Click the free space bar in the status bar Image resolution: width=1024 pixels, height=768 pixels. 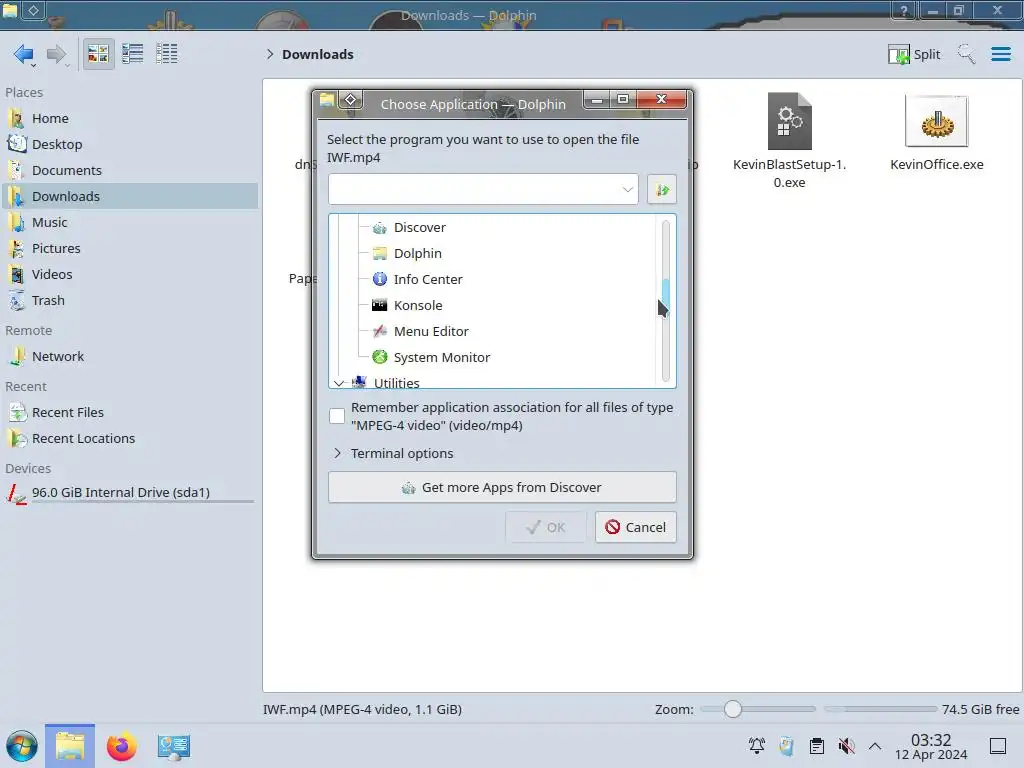(x=880, y=709)
